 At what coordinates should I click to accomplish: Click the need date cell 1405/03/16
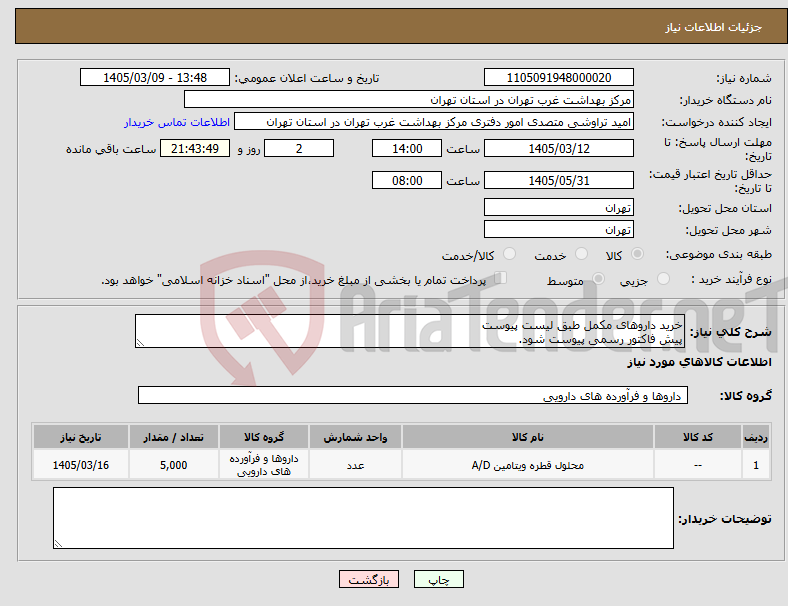click(81, 465)
